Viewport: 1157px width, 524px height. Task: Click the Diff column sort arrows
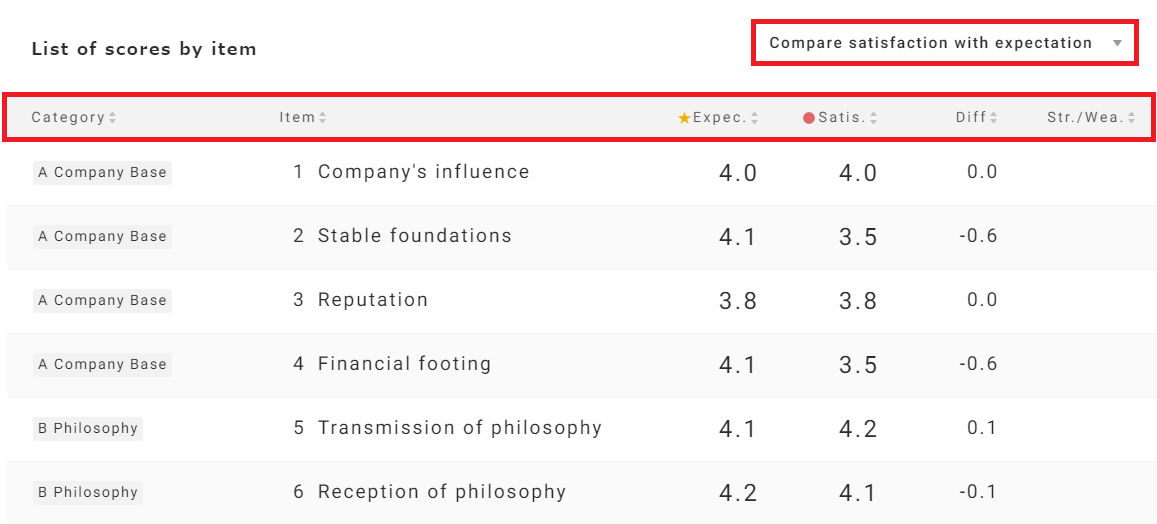(x=994, y=118)
